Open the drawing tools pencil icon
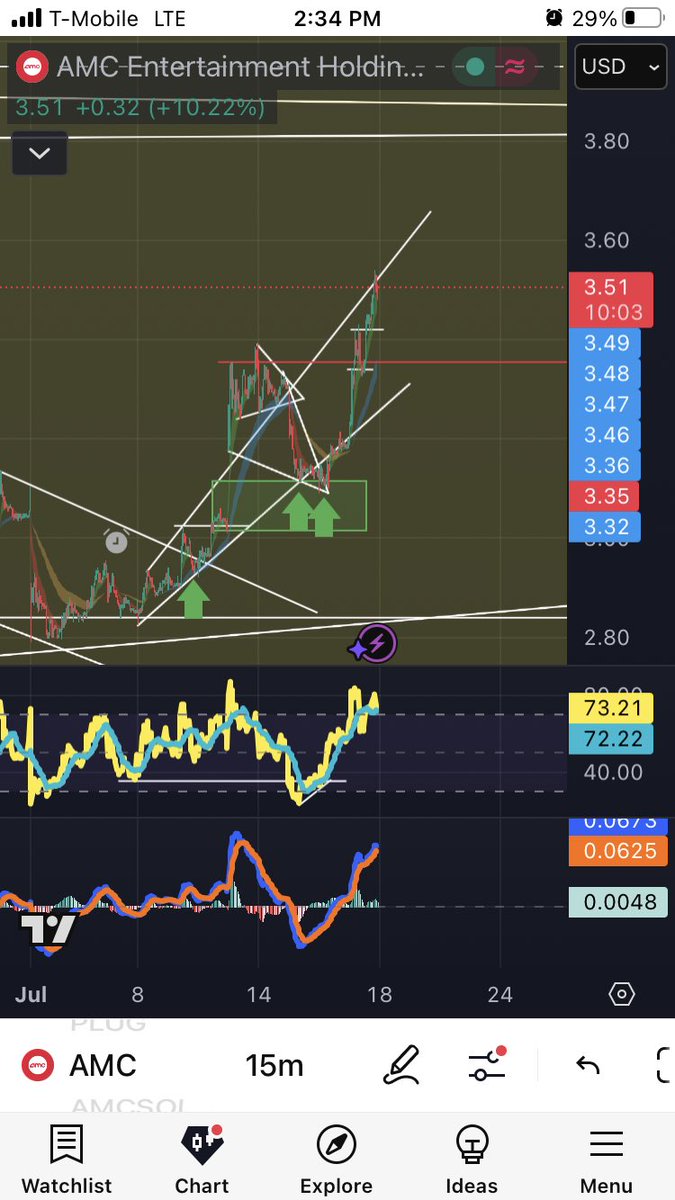 pyautogui.click(x=401, y=1065)
